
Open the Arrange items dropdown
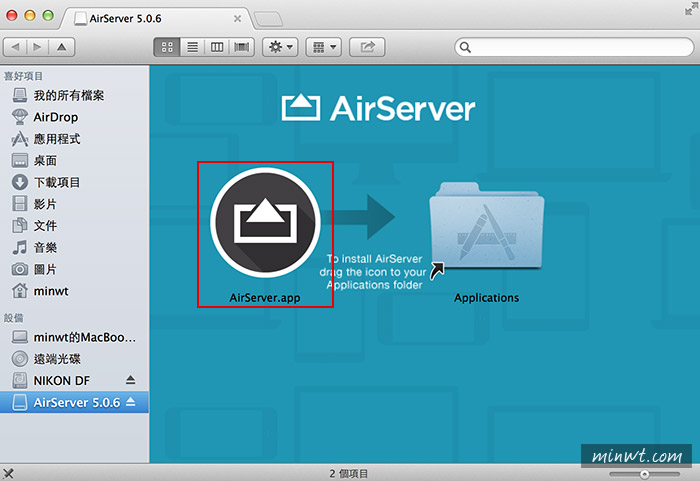pyautogui.click(x=324, y=47)
